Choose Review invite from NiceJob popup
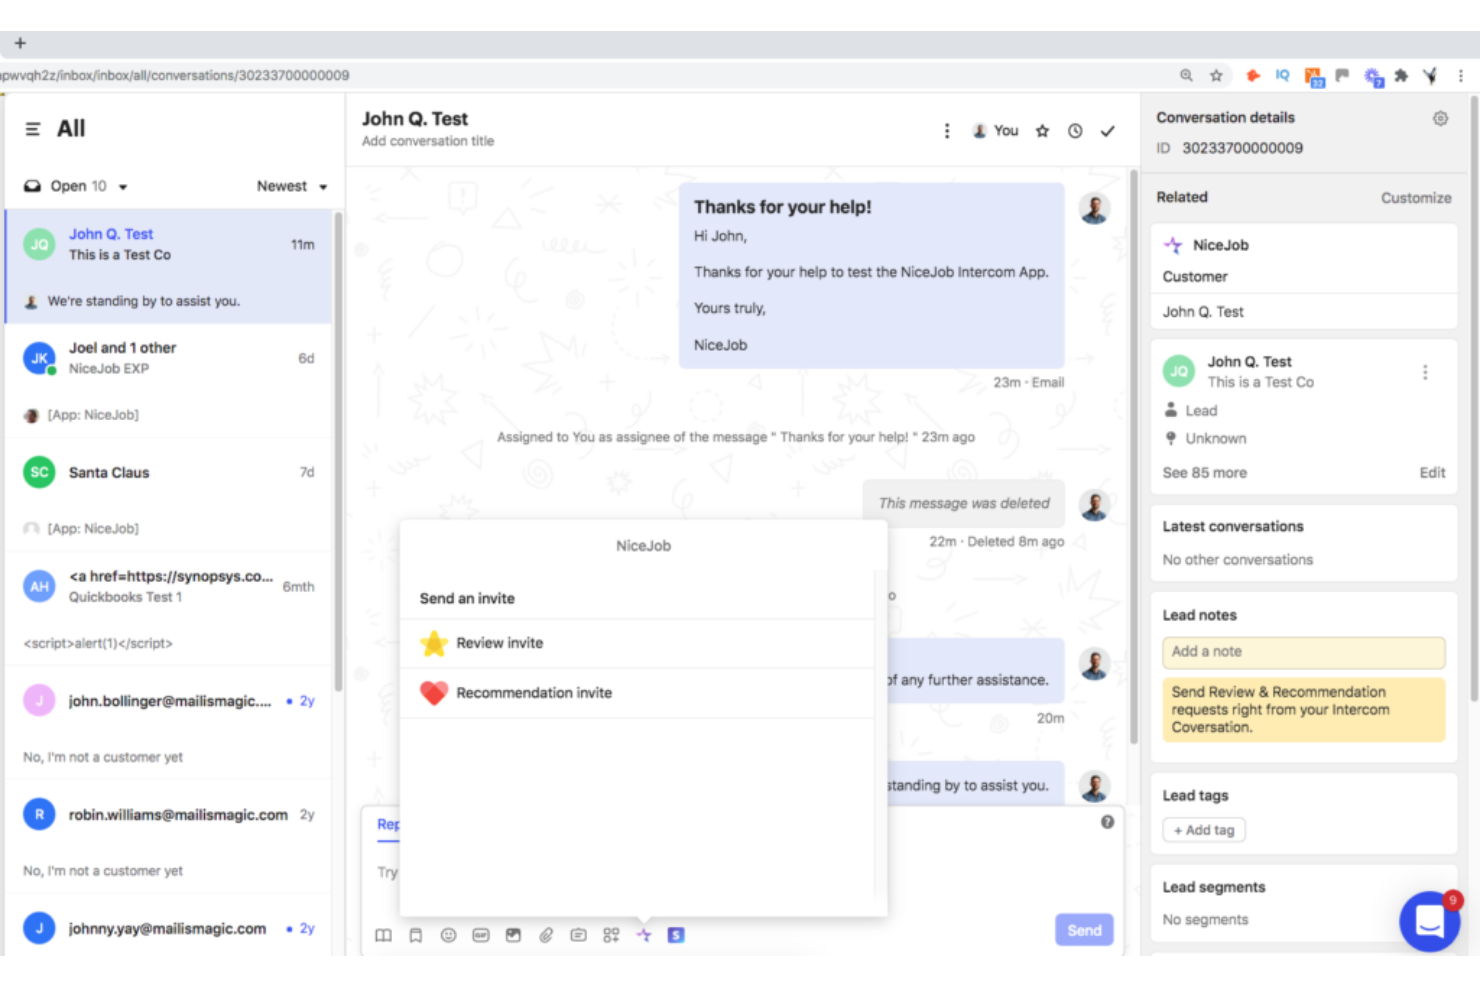Image resolution: width=1480 pixels, height=987 pixels. tap(500, 643)
